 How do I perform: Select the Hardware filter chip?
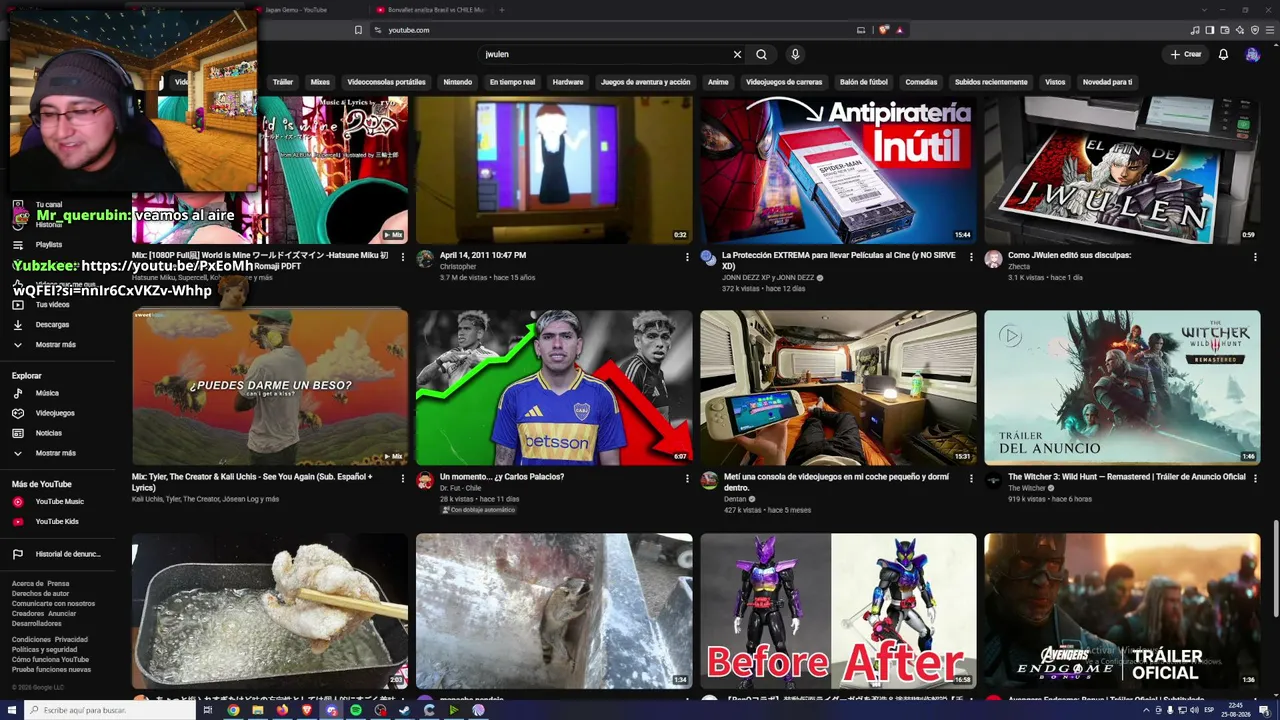(568, 82)
